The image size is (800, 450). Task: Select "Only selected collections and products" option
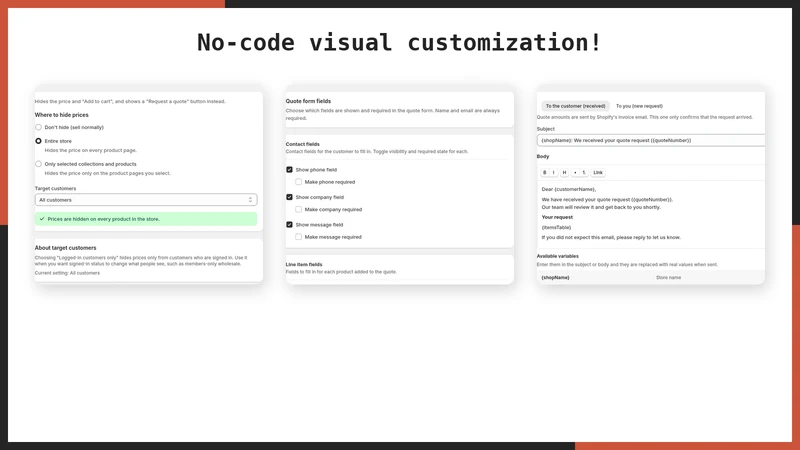pos(38,164)
